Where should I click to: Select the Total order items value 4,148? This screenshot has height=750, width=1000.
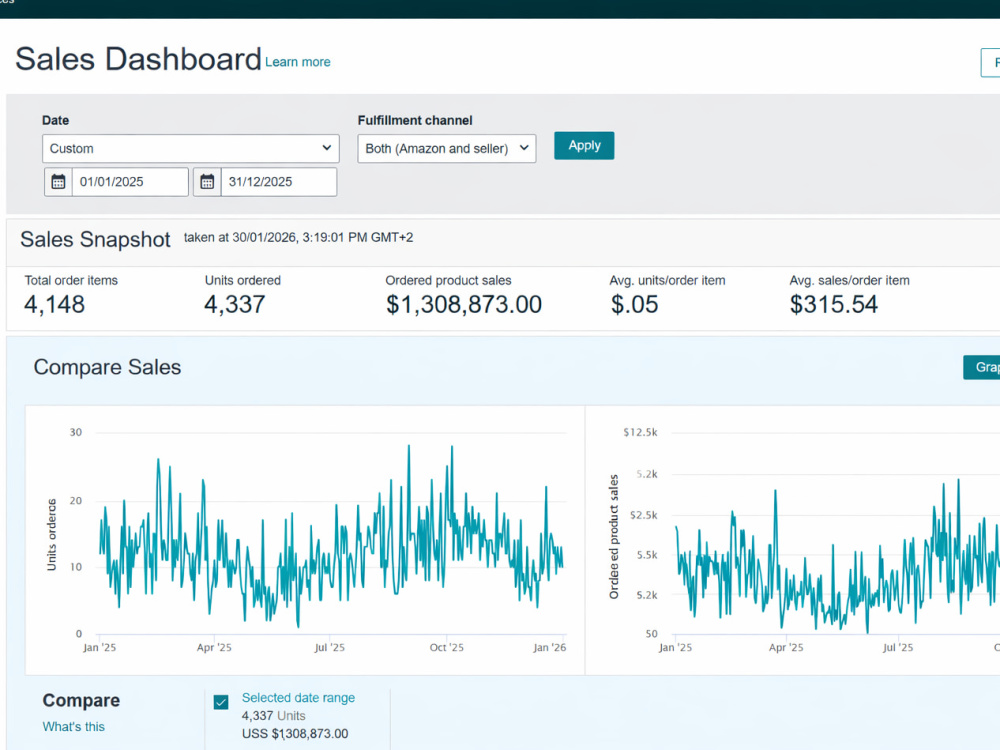[54, 304]
